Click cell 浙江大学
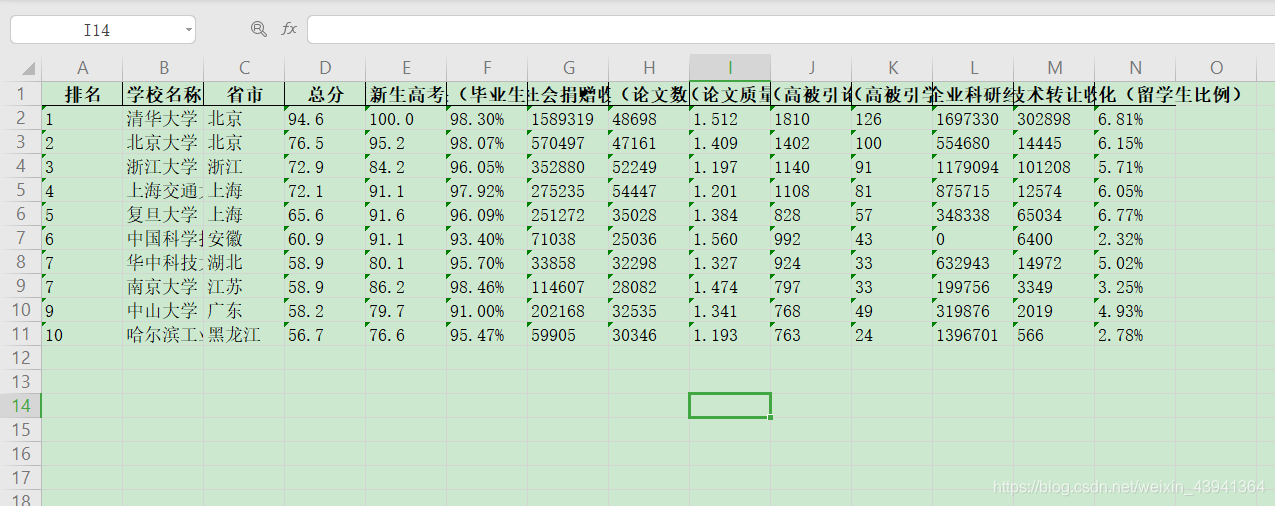Viewport: 1275px width, 506px height. tap(163, 166)
